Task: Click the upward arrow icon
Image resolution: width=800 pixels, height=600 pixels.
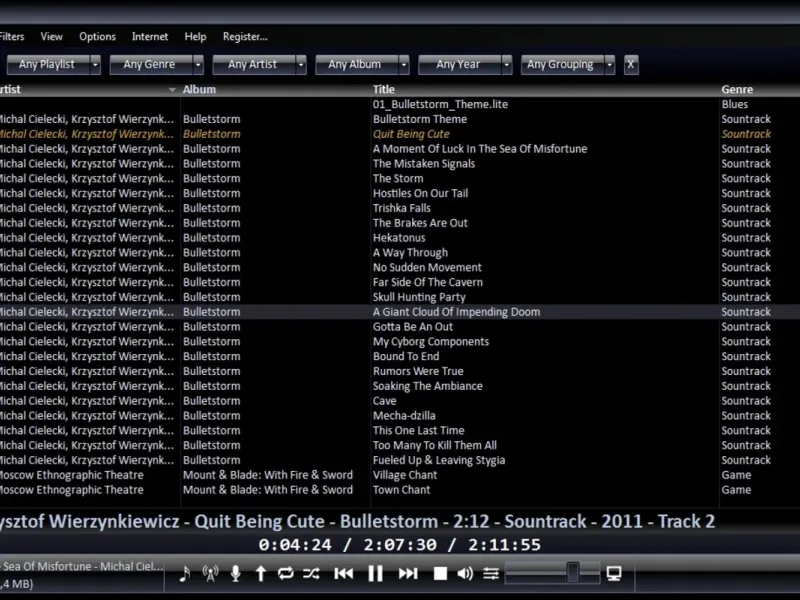Action: click(x=261, y=573)
